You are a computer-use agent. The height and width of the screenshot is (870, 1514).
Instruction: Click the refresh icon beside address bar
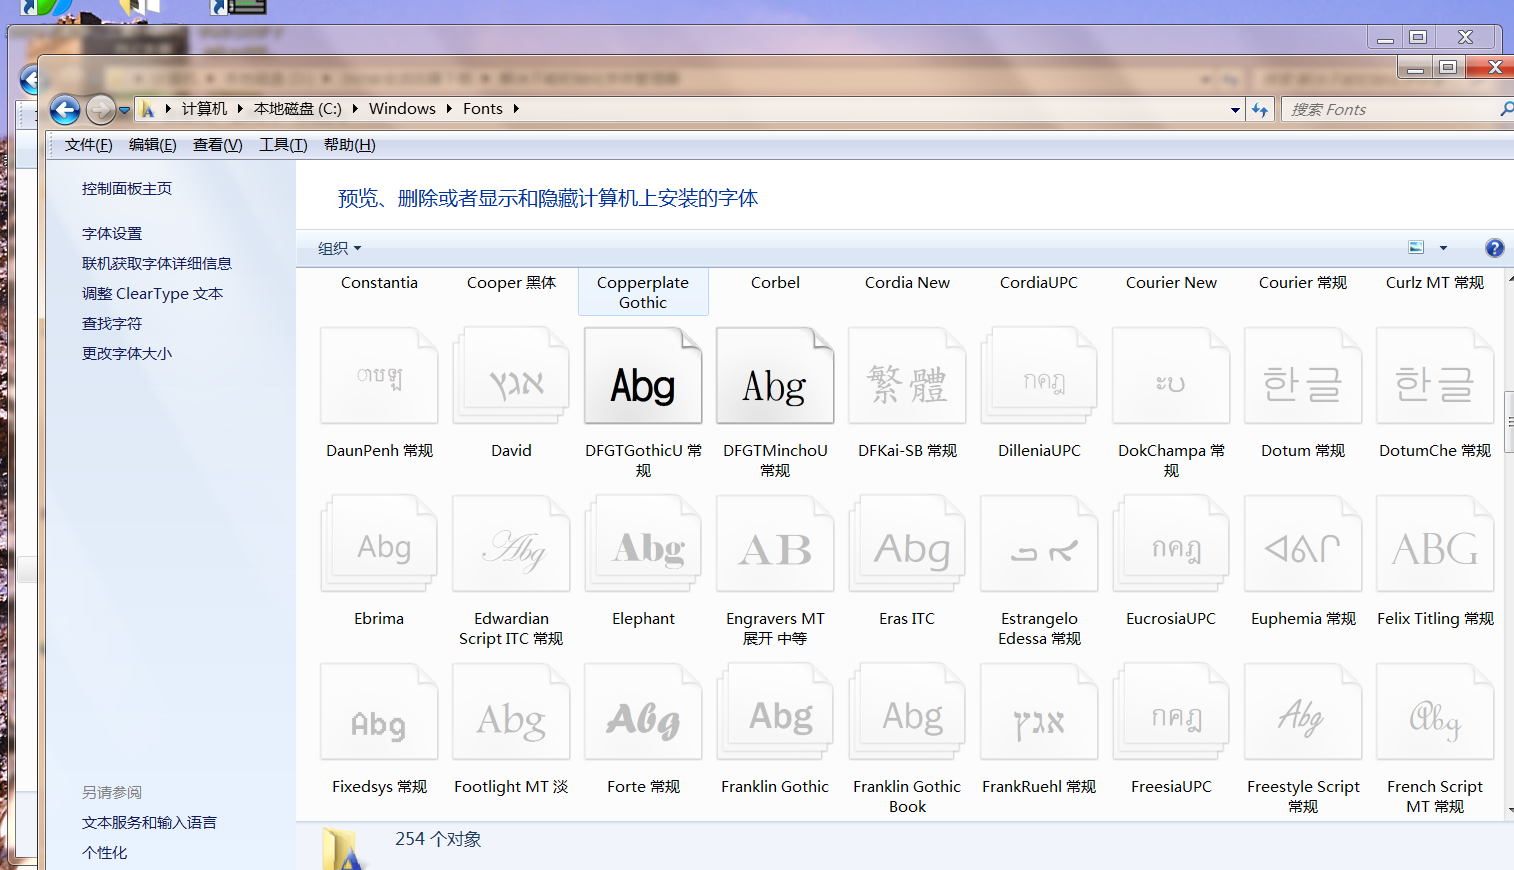[x=1260, y=110]
